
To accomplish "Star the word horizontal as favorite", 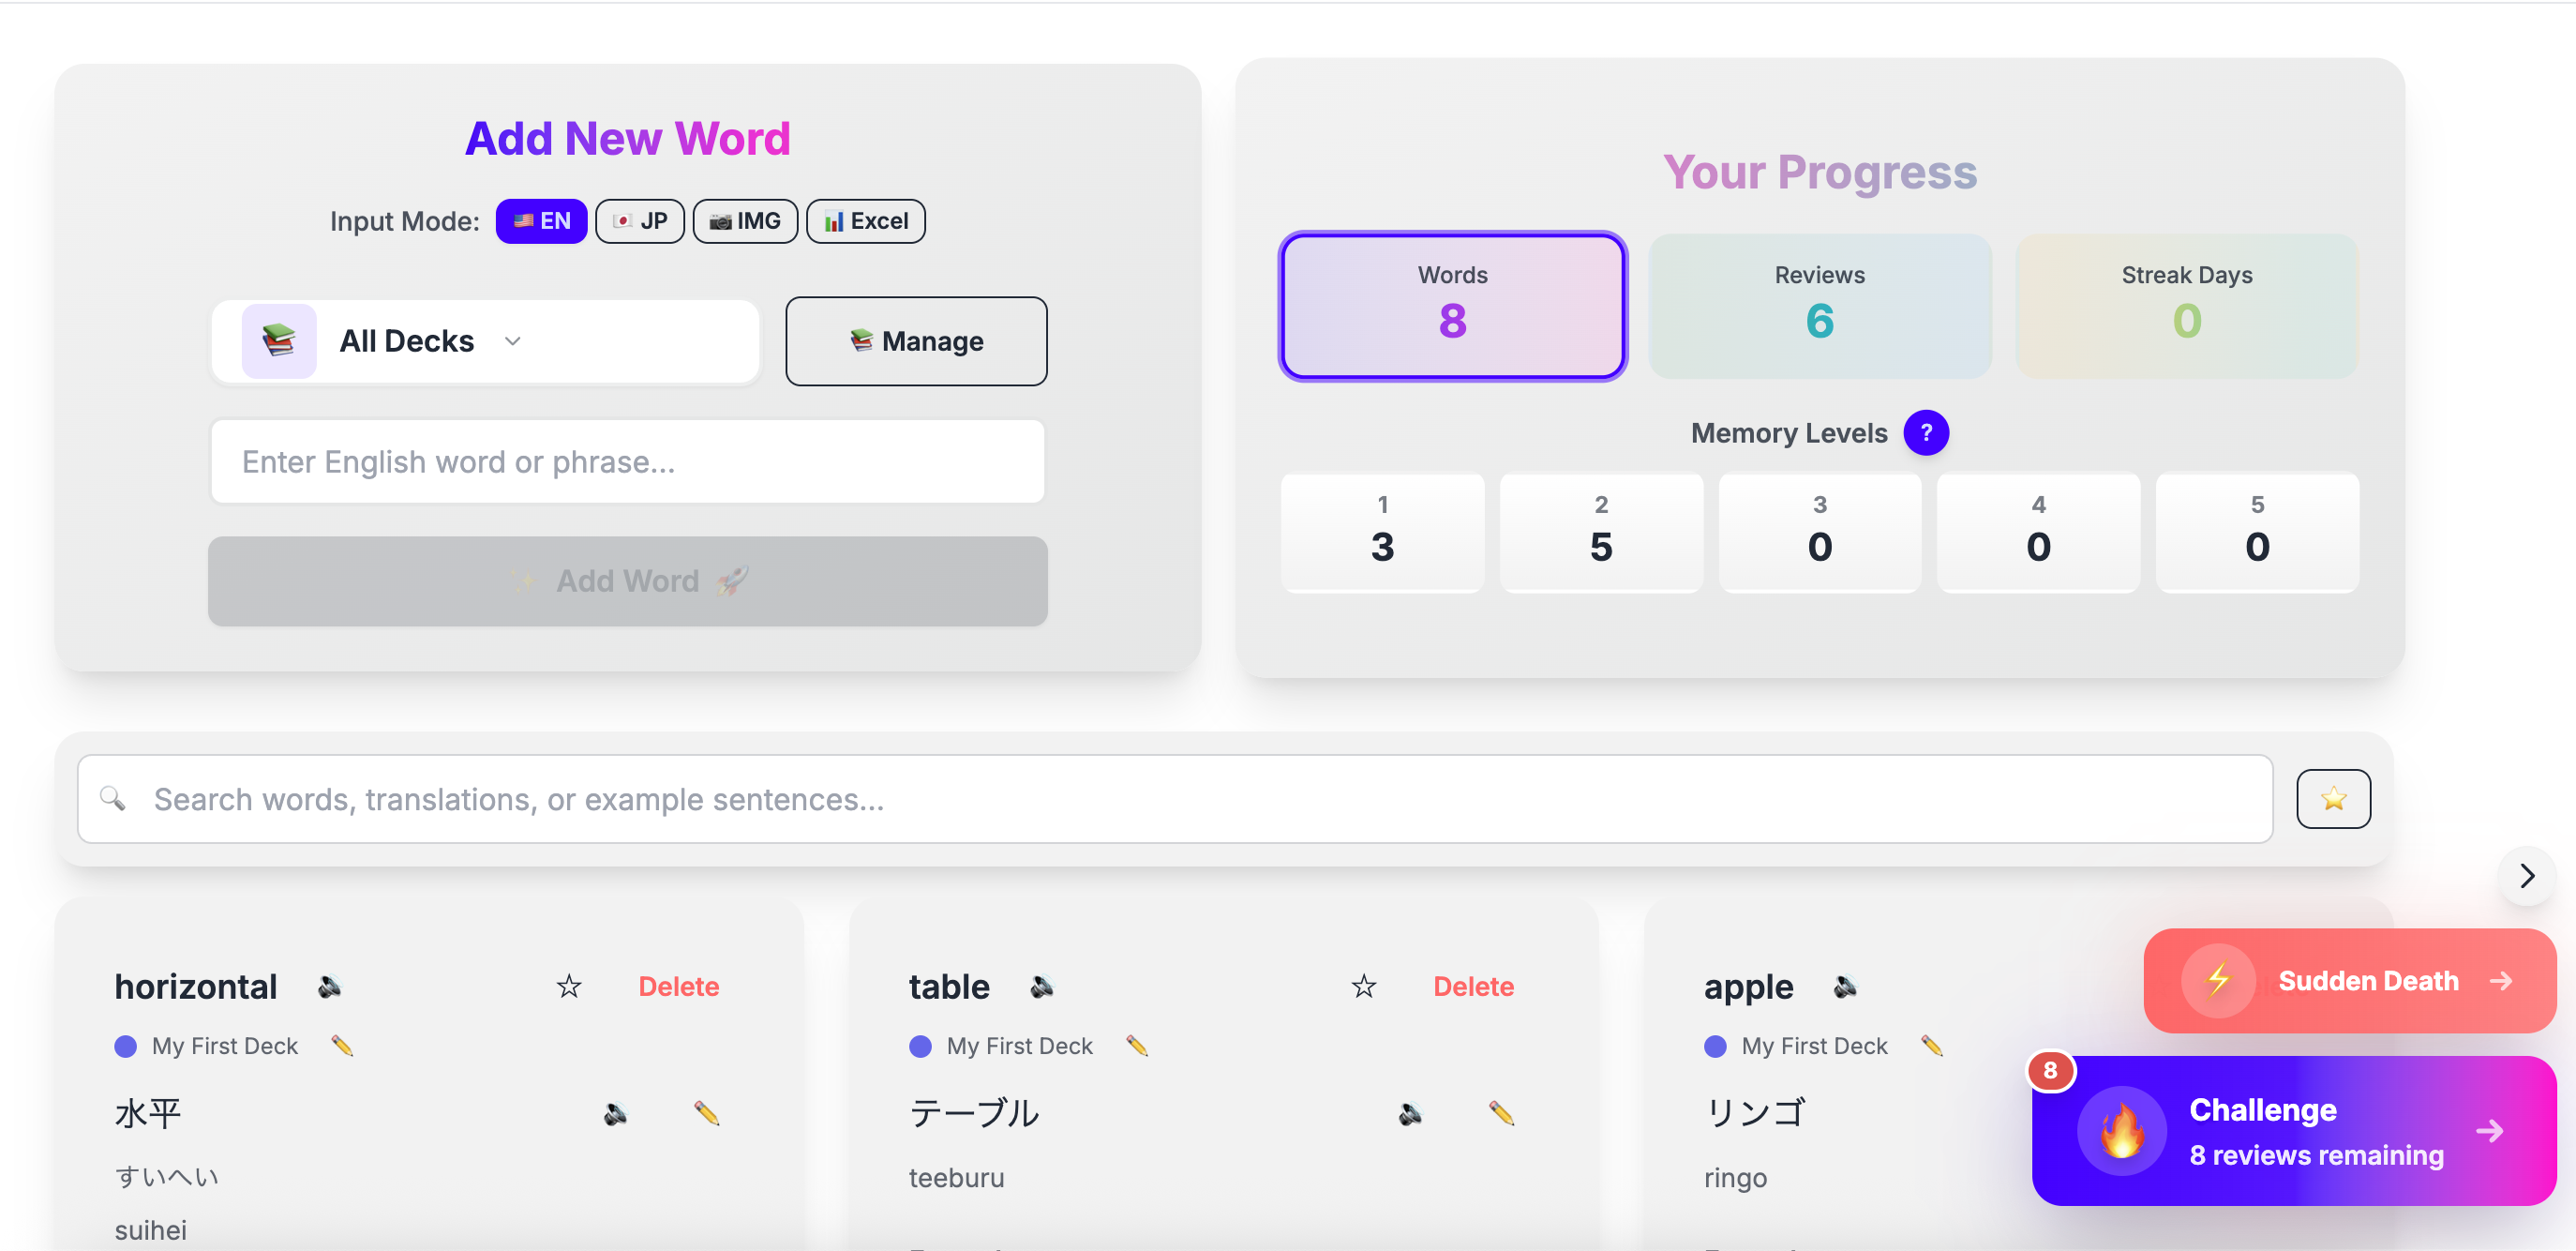I will point(569,987).
